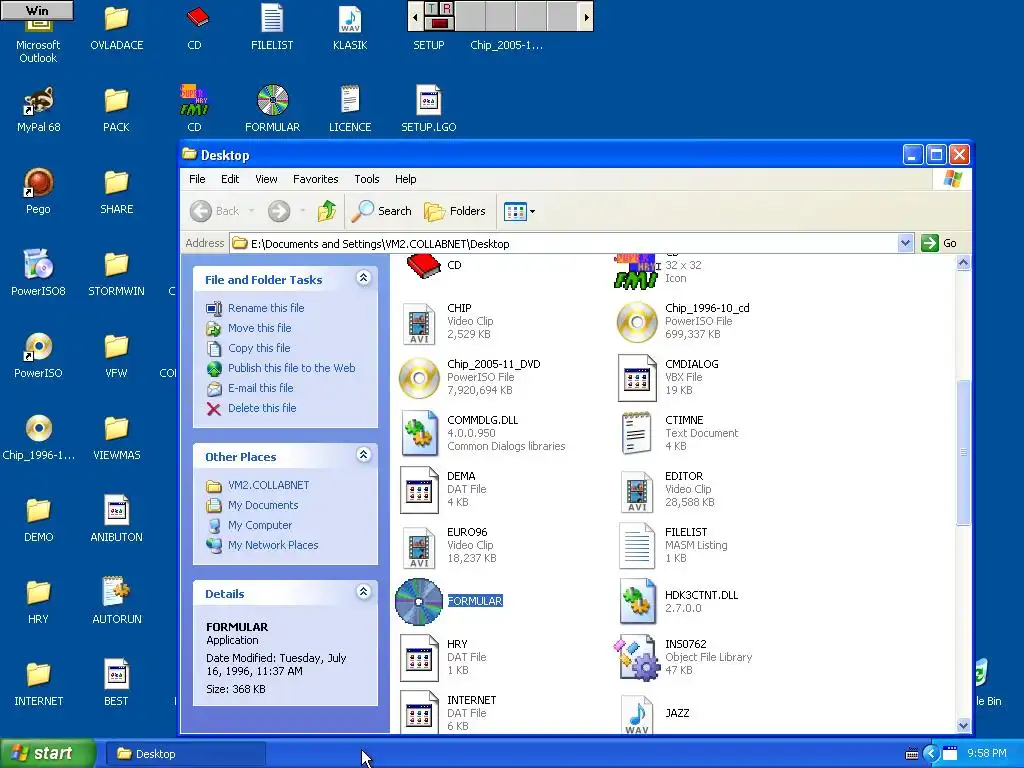Viewport: 1024px width, 768px height.
Task: Open the File menu
Action: [197, 179]
